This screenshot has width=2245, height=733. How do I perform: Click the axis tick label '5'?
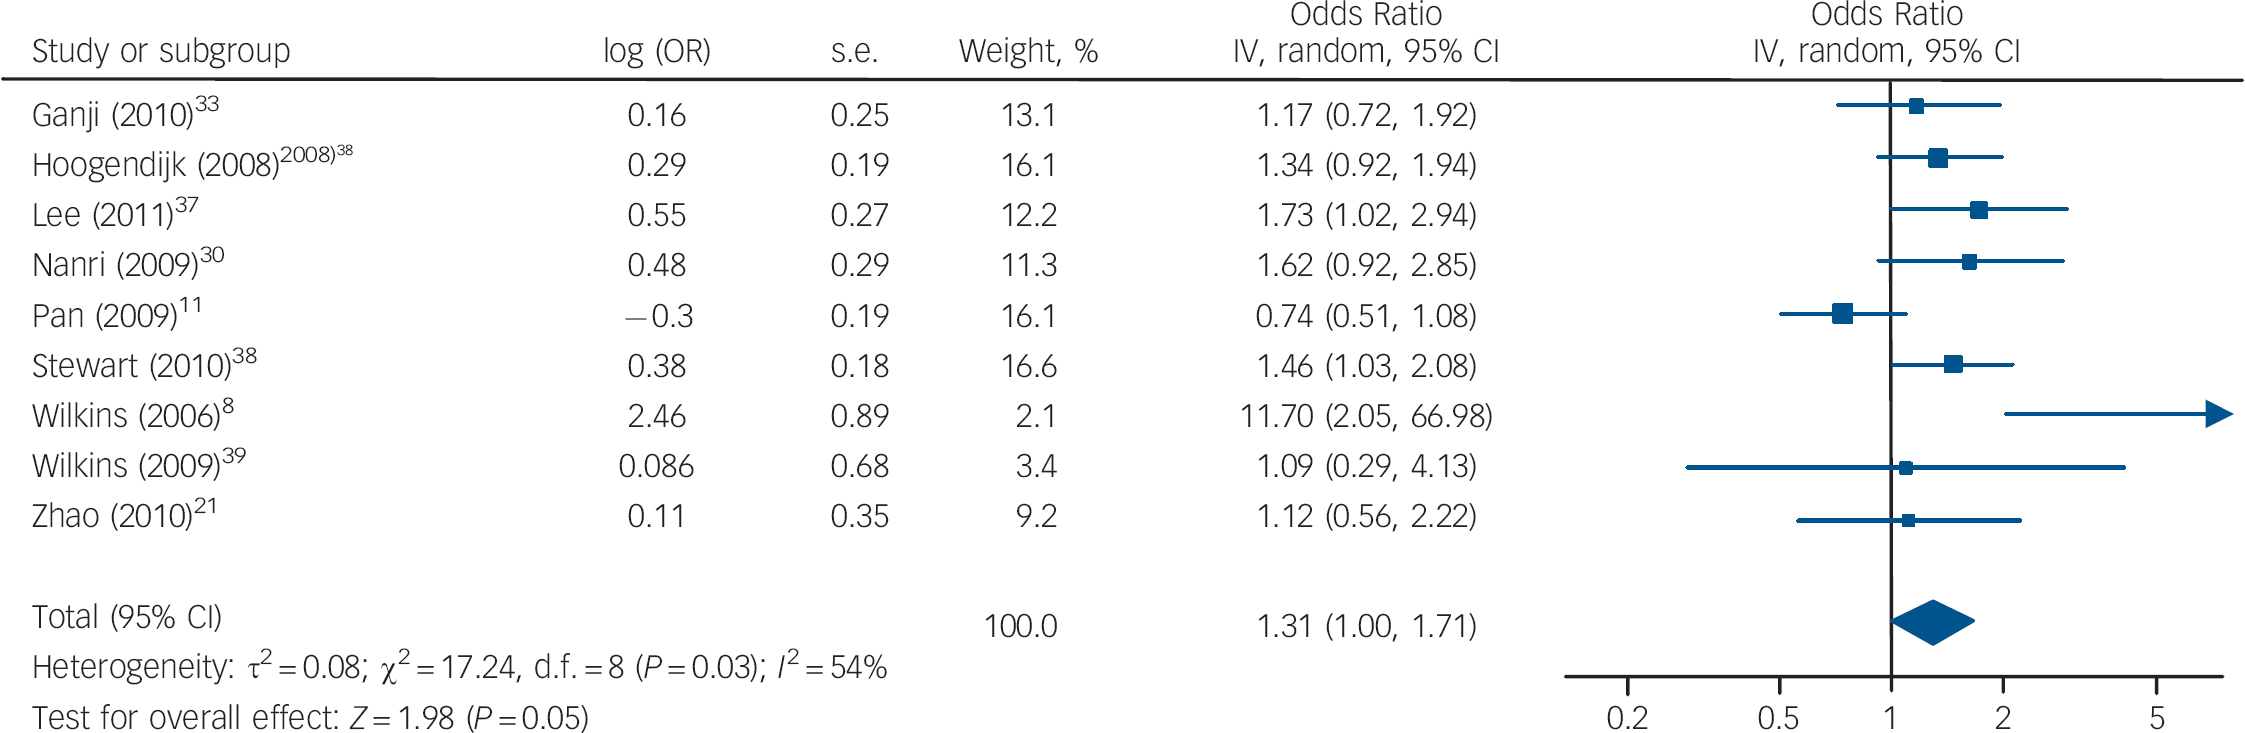(x=2157, y=717)
